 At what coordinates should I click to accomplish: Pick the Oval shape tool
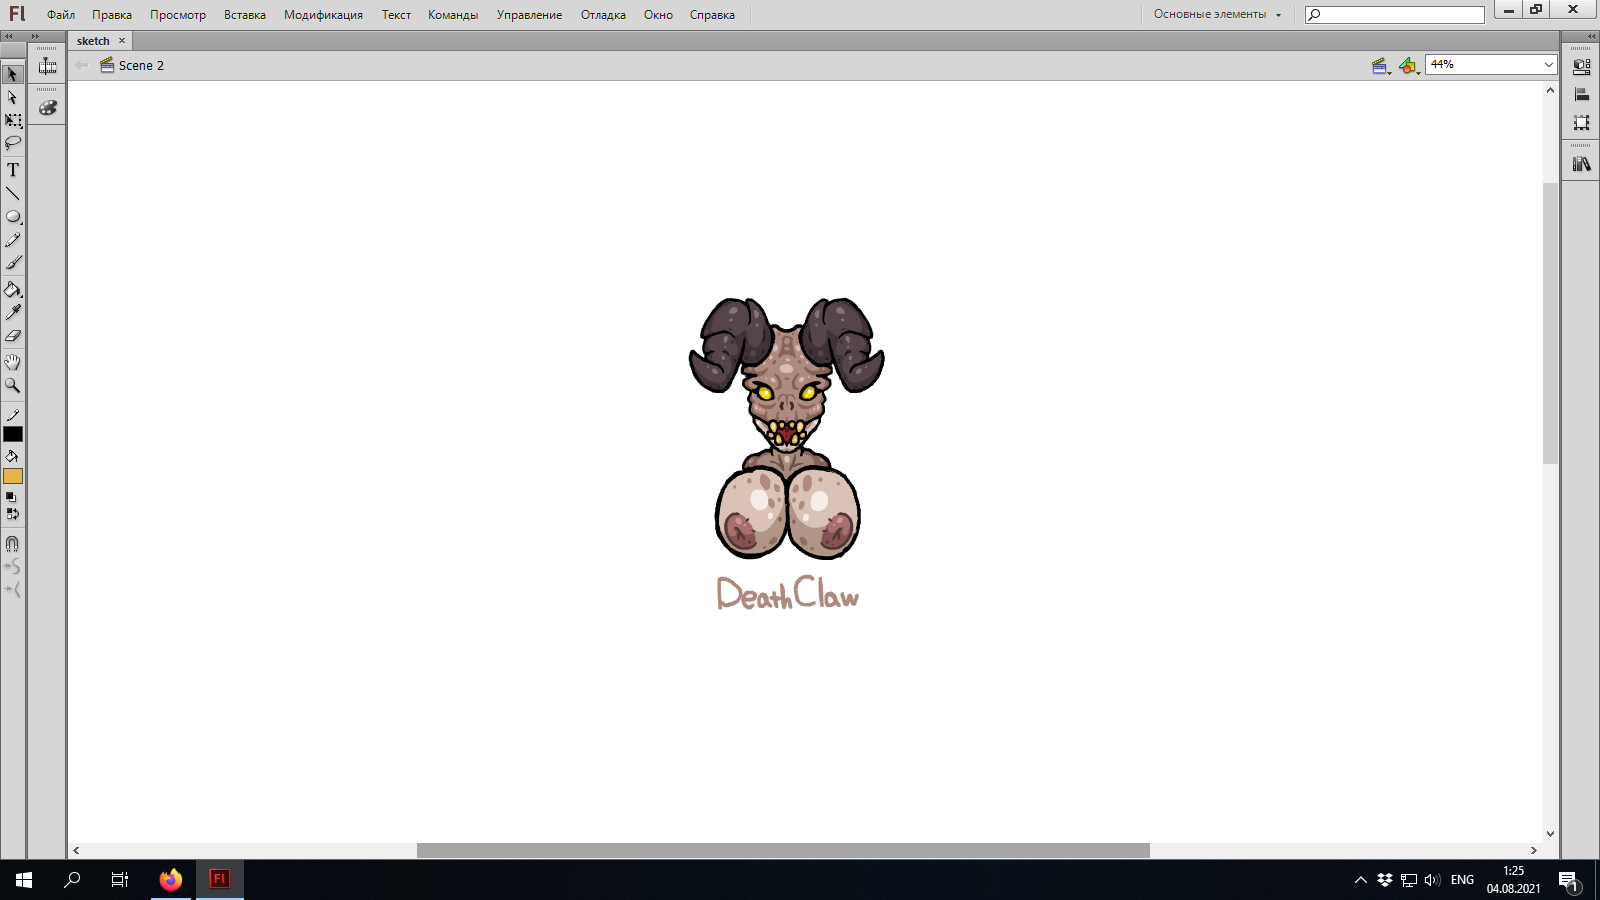pyautogui.click(x=13, y=216)
